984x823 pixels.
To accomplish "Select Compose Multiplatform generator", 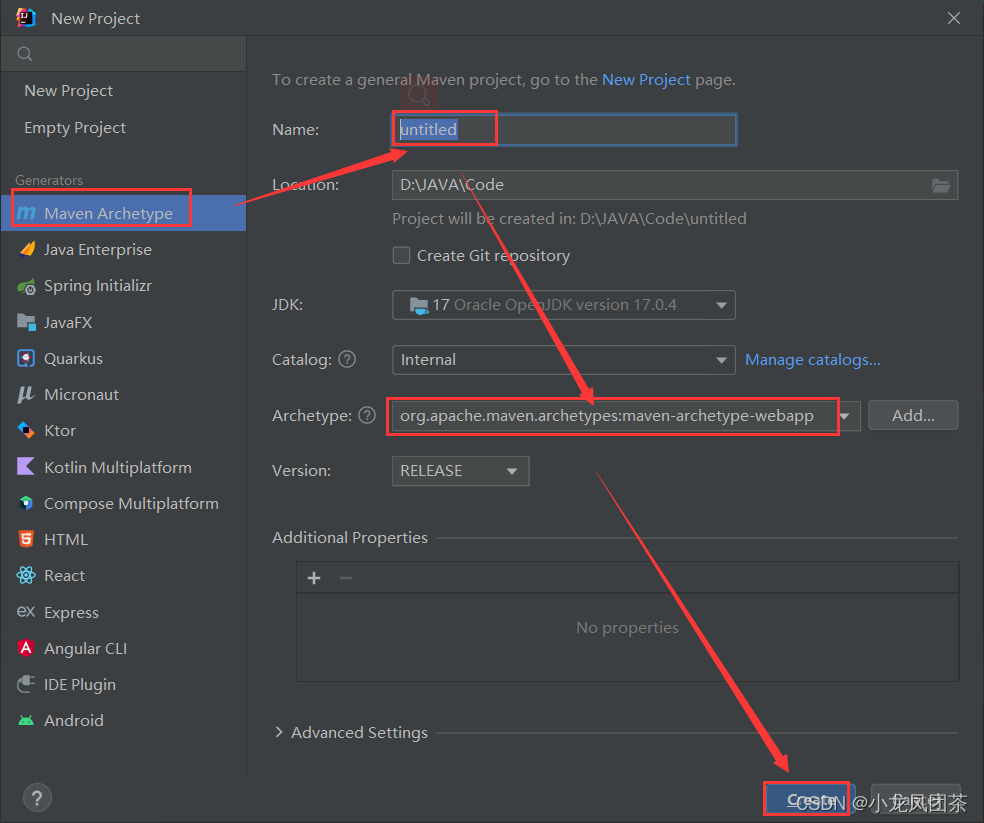I will click(124, 503).
